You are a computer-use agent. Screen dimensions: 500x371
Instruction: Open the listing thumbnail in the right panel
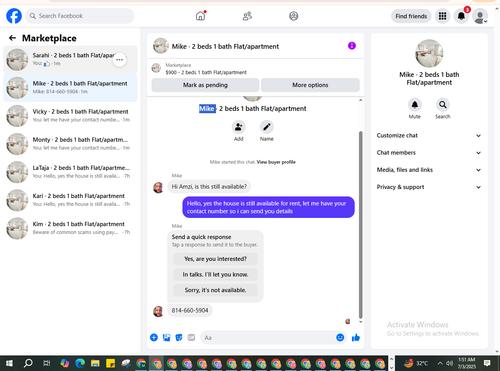pyautogui.click(x=429, y=53)
